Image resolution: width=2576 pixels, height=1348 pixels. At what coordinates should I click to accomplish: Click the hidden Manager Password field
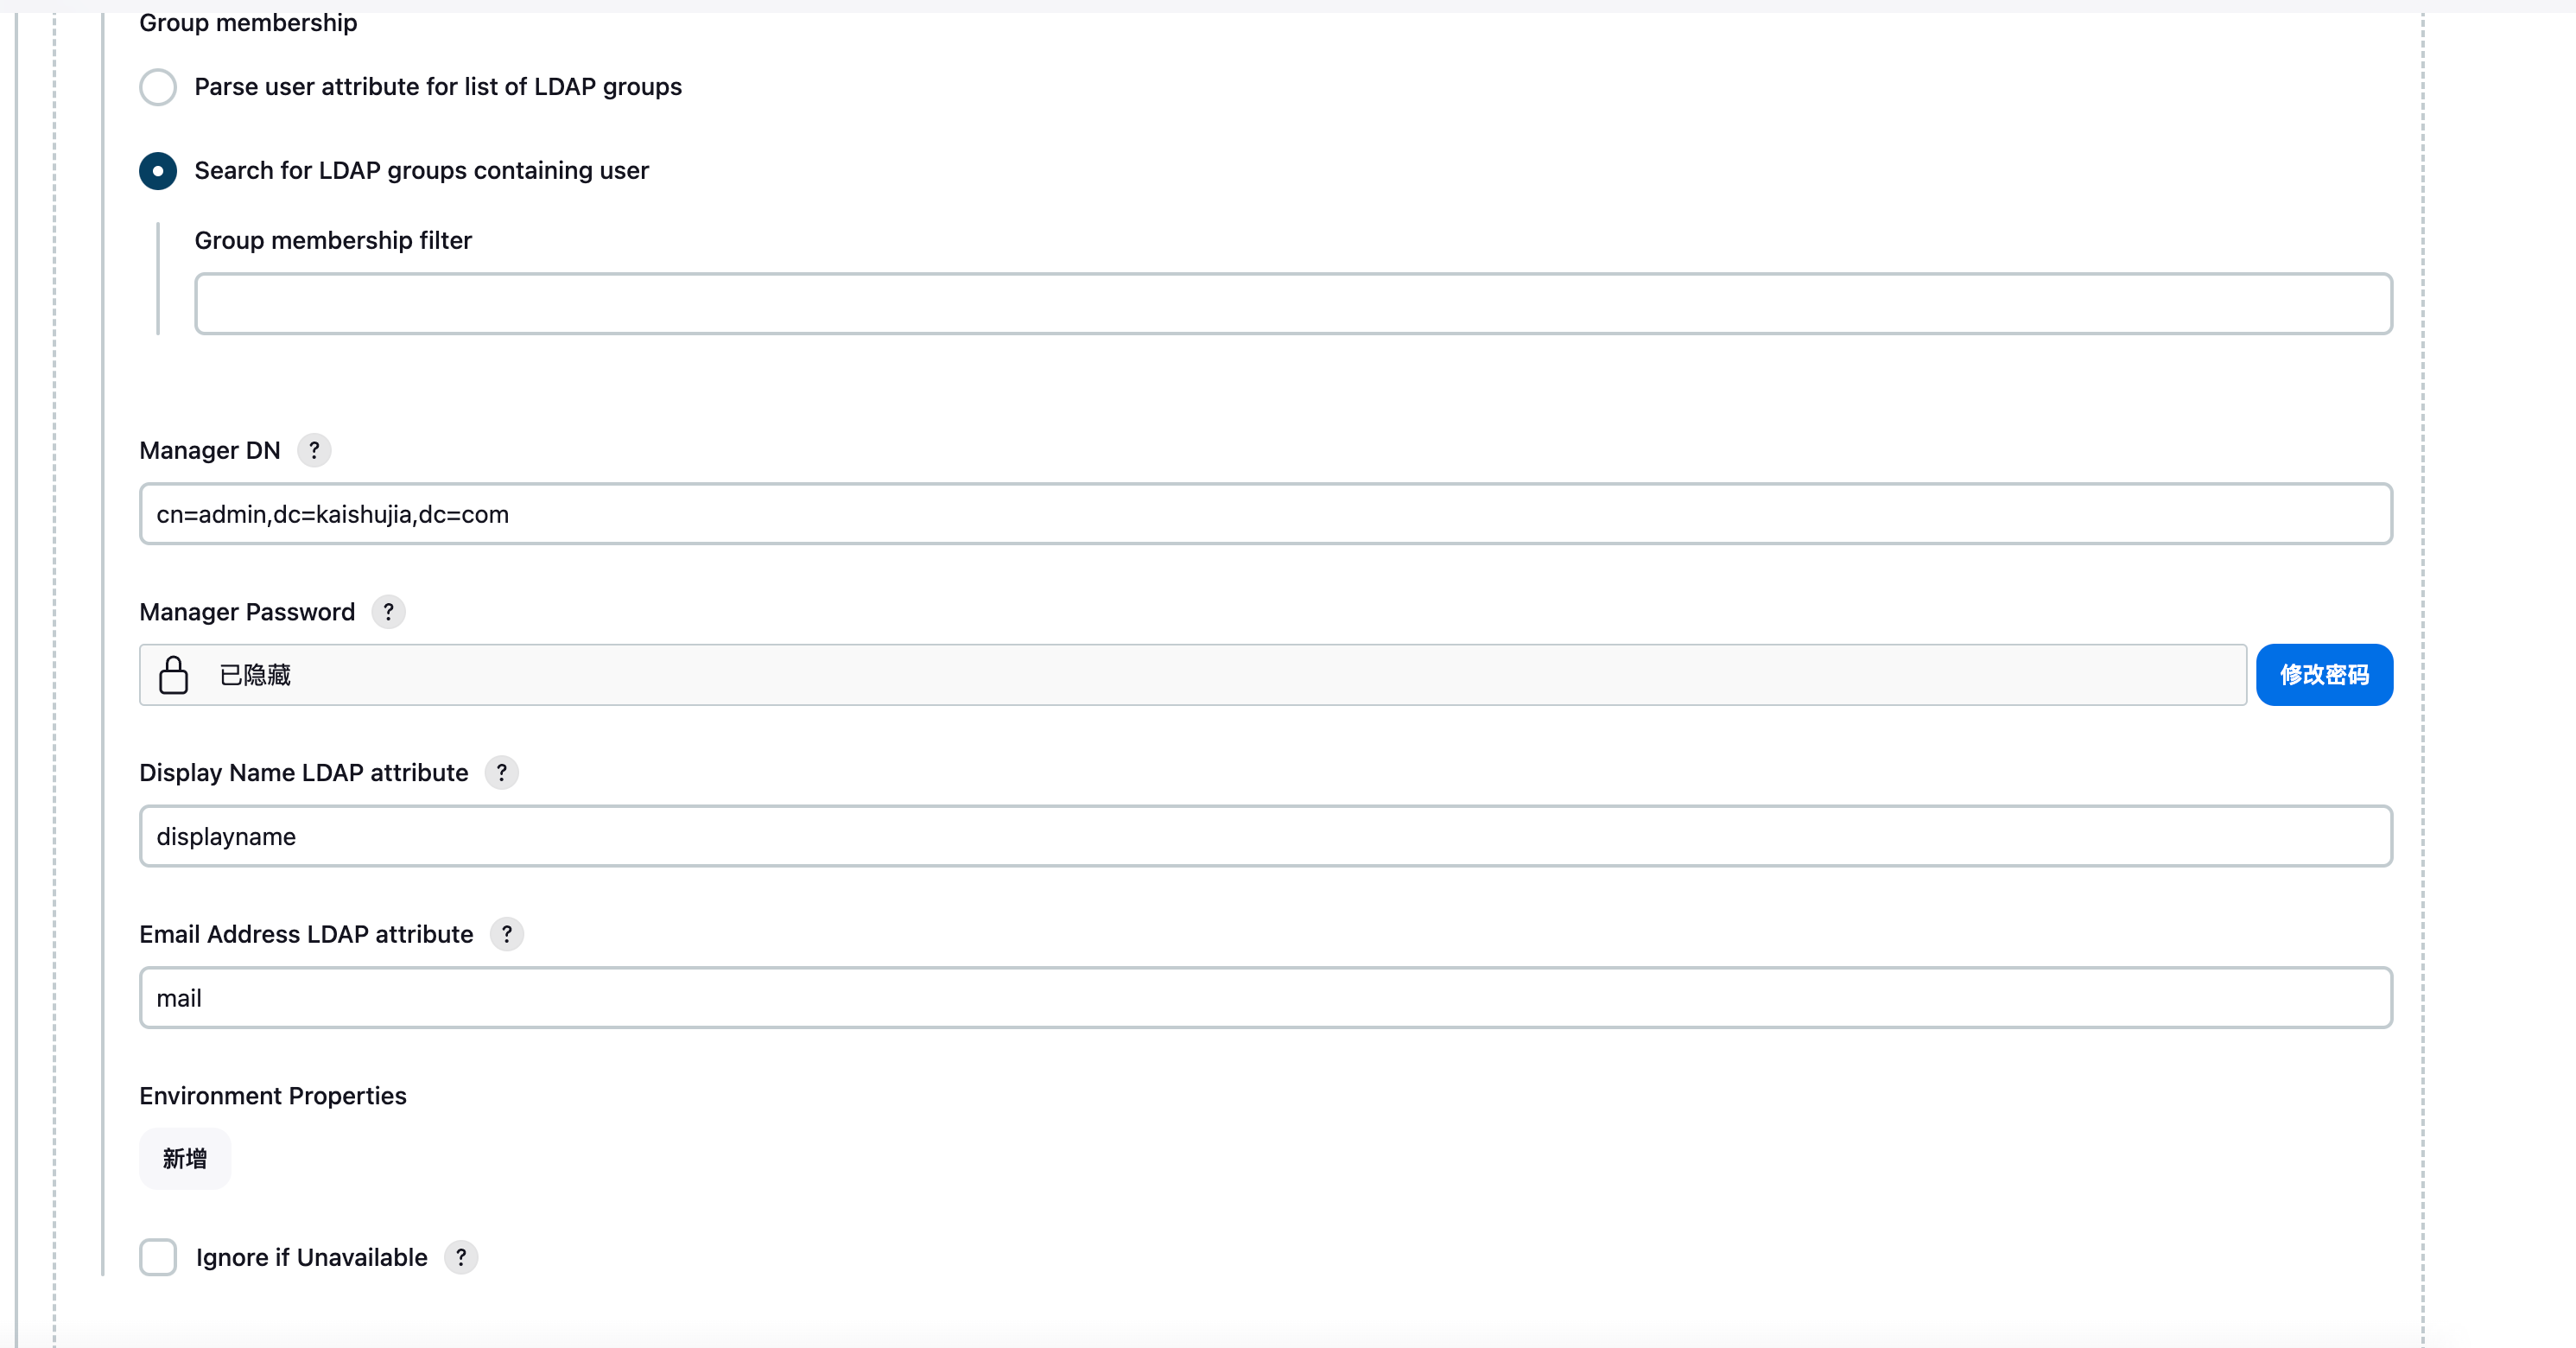(1200, 675)
